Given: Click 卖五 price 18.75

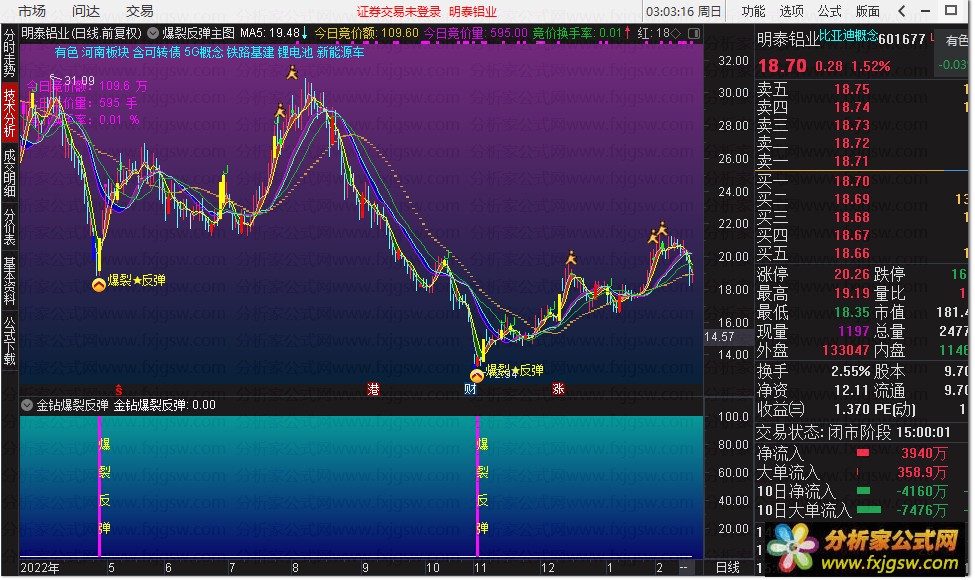Looking at the screenshot, I should (x=852, y=89).
